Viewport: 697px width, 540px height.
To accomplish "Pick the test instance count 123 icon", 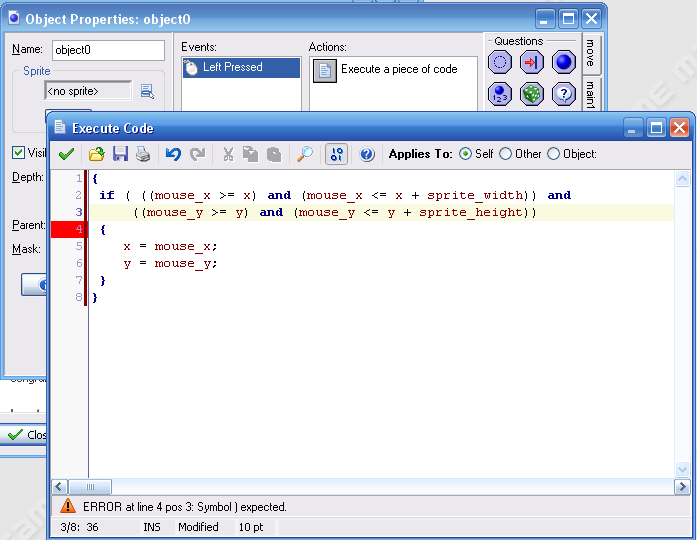I will [x=500, y=94].
